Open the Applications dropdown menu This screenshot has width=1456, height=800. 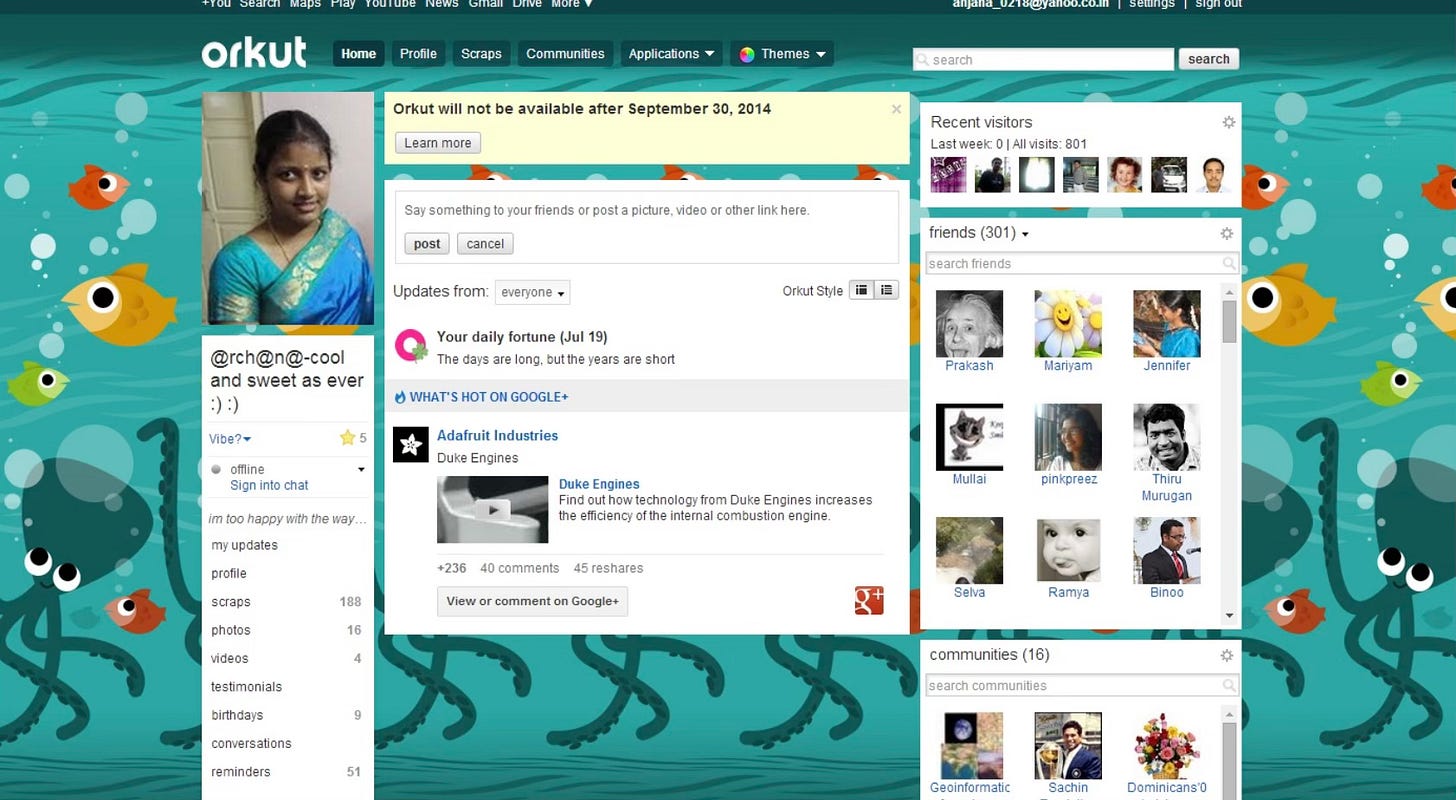(671, 54)
